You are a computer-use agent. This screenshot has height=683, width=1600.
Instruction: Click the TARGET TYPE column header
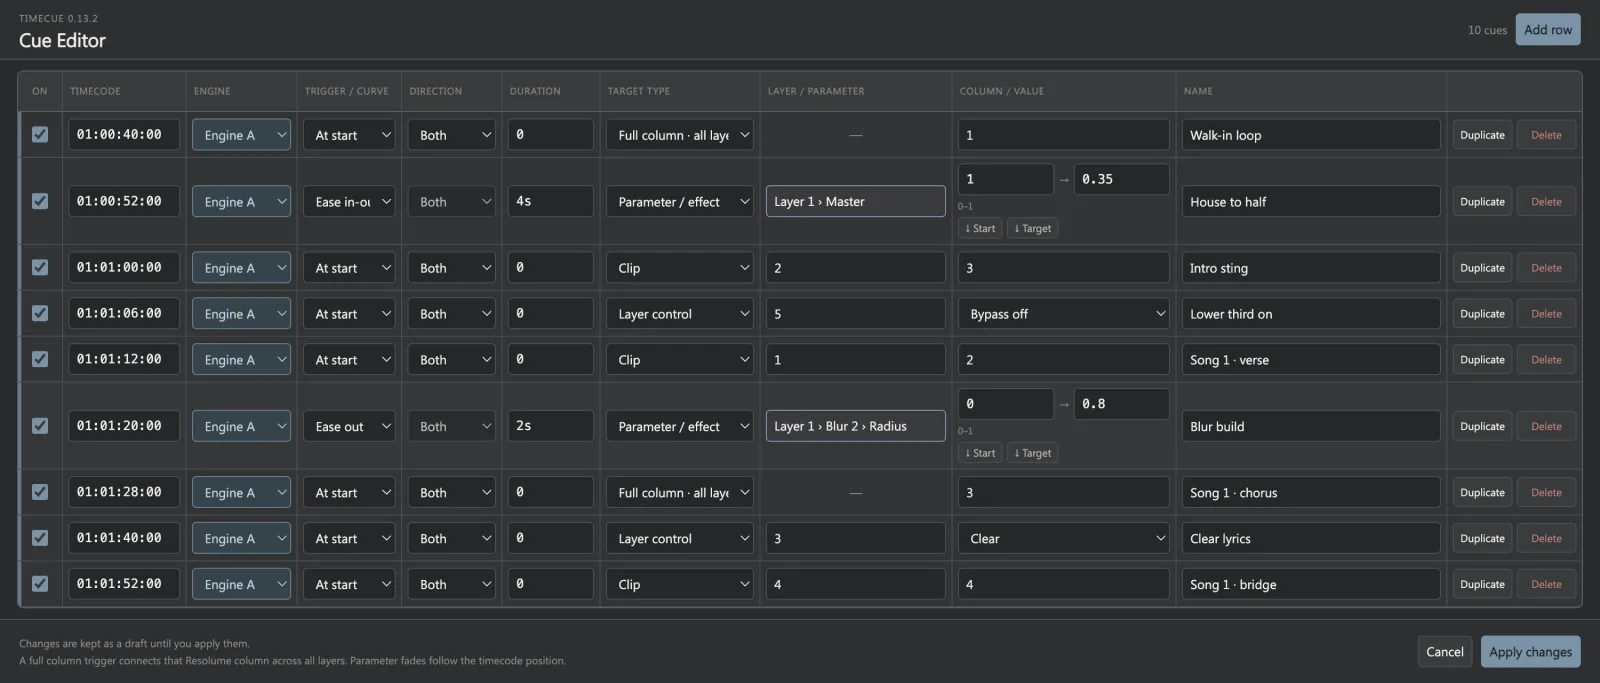click(639, 91)
